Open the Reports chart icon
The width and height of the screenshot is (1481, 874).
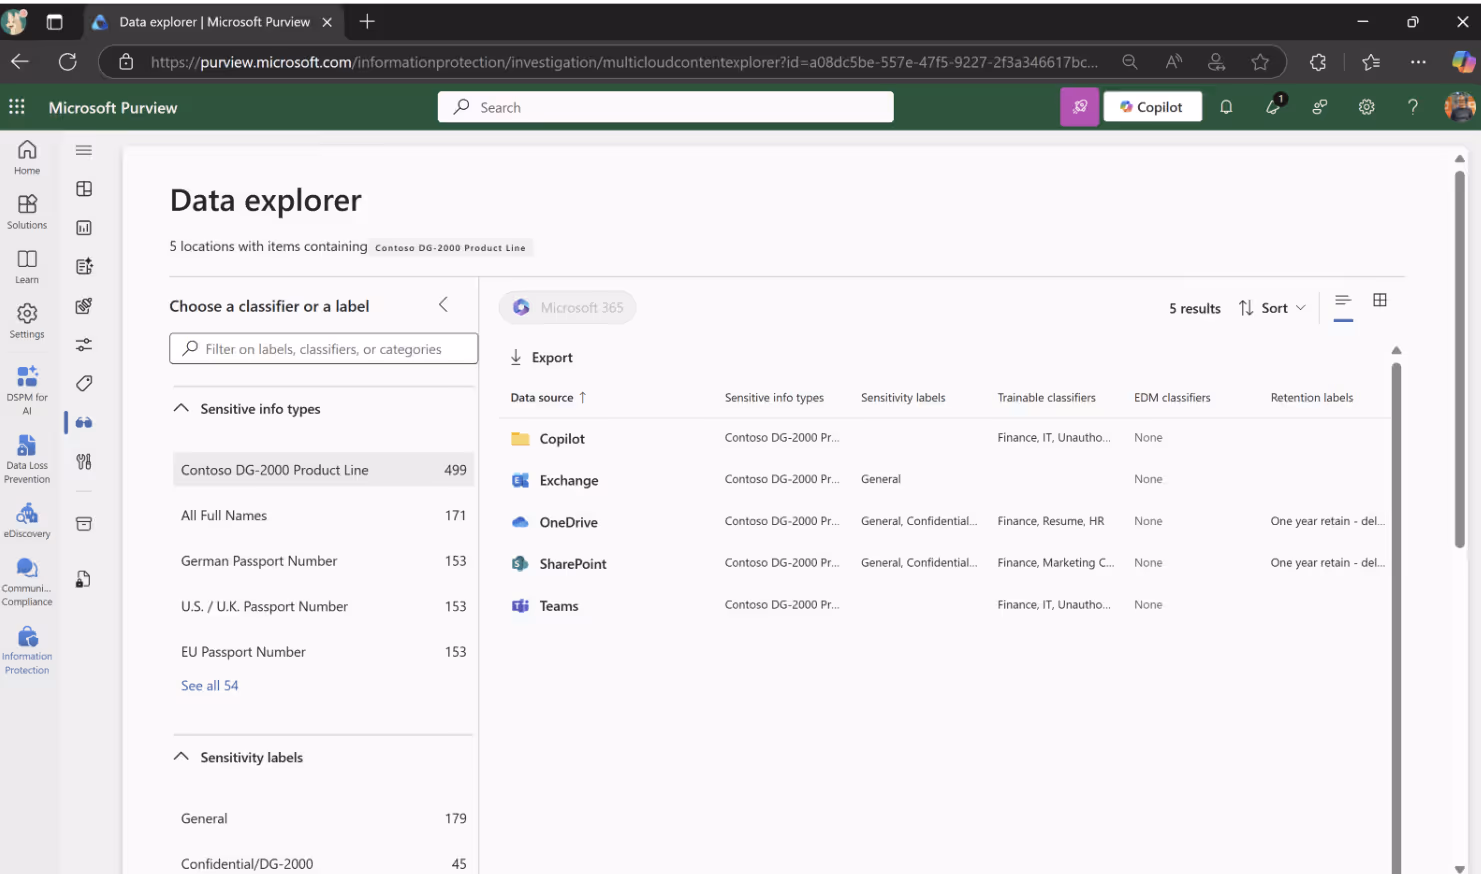[x=84, y=228]
